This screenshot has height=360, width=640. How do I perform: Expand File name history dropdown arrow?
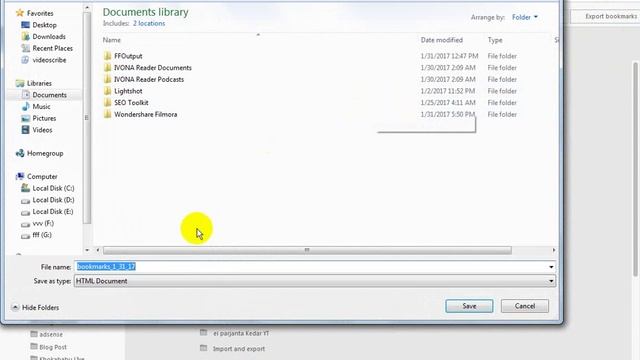pyautogui.click(x=551, y=267)
